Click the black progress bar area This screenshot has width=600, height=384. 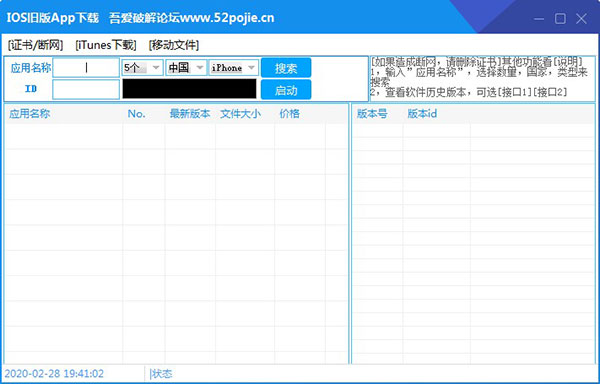coord(189,89)
